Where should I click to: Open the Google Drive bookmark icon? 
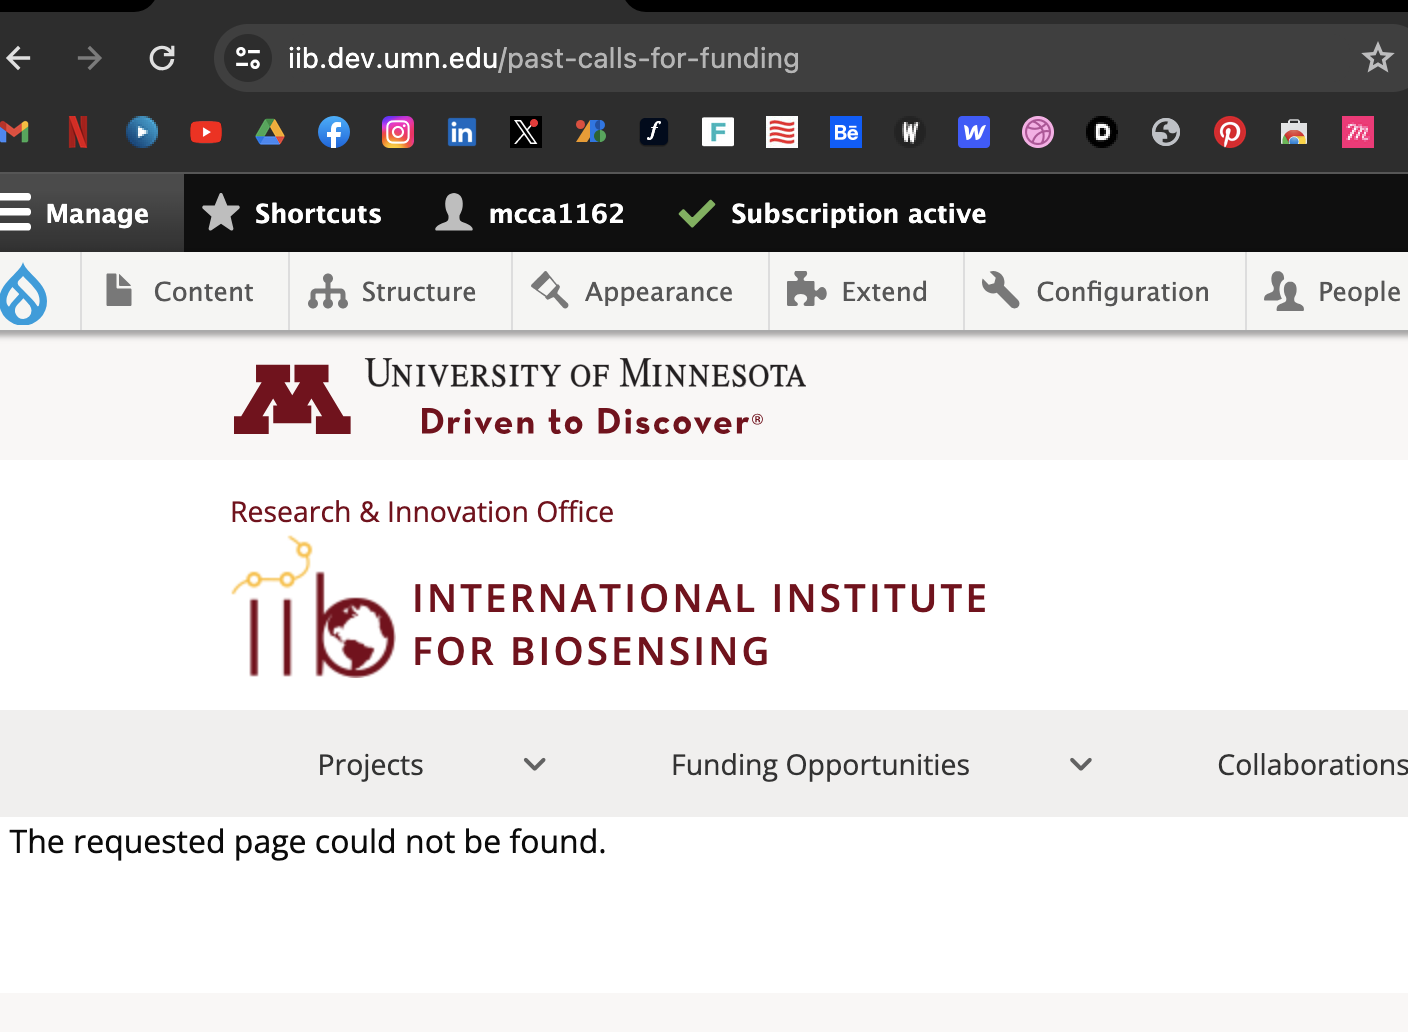pyautogui.click(x=269, y=132)
